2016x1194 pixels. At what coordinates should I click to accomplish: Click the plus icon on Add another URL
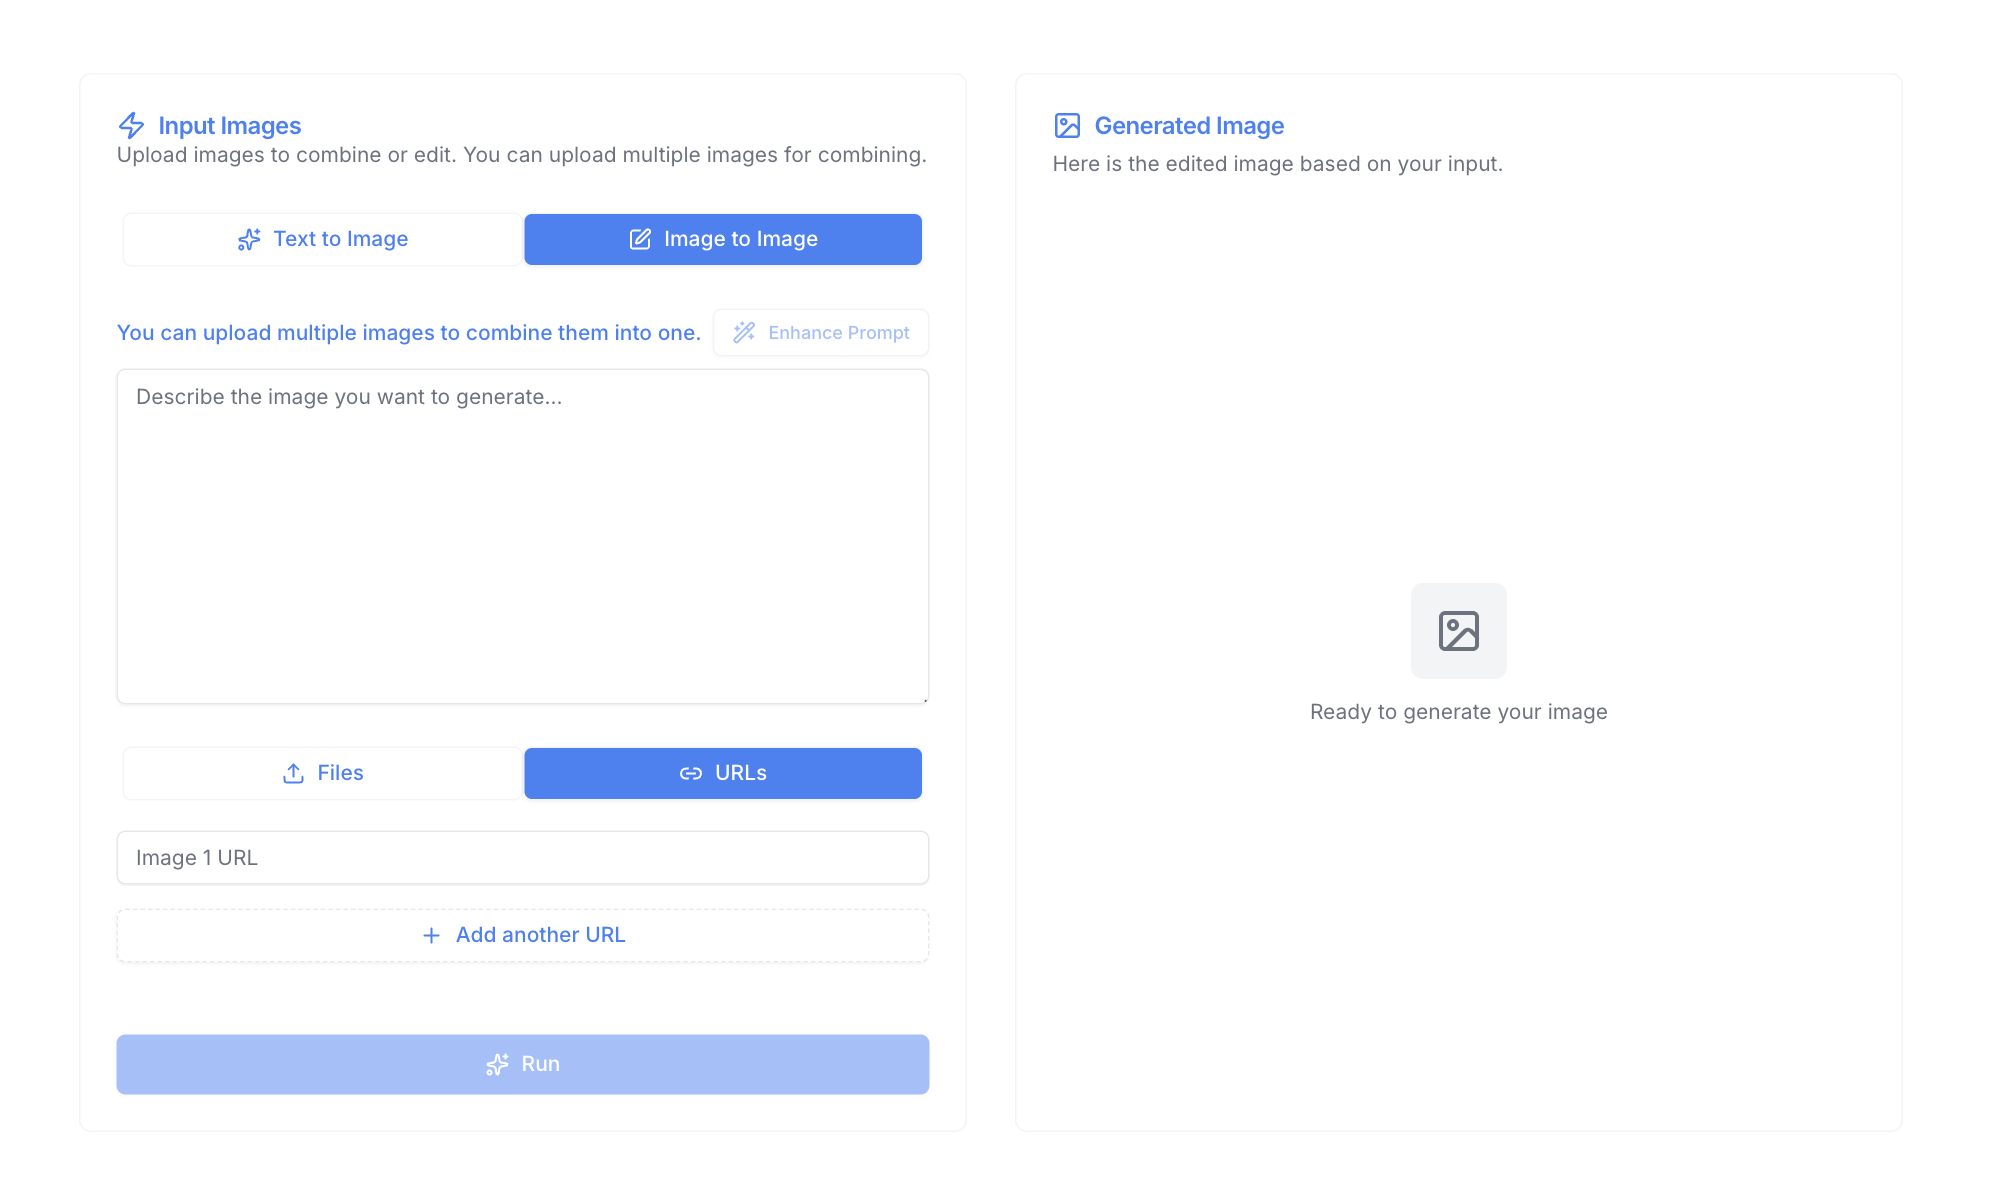[x=431, y=935]
